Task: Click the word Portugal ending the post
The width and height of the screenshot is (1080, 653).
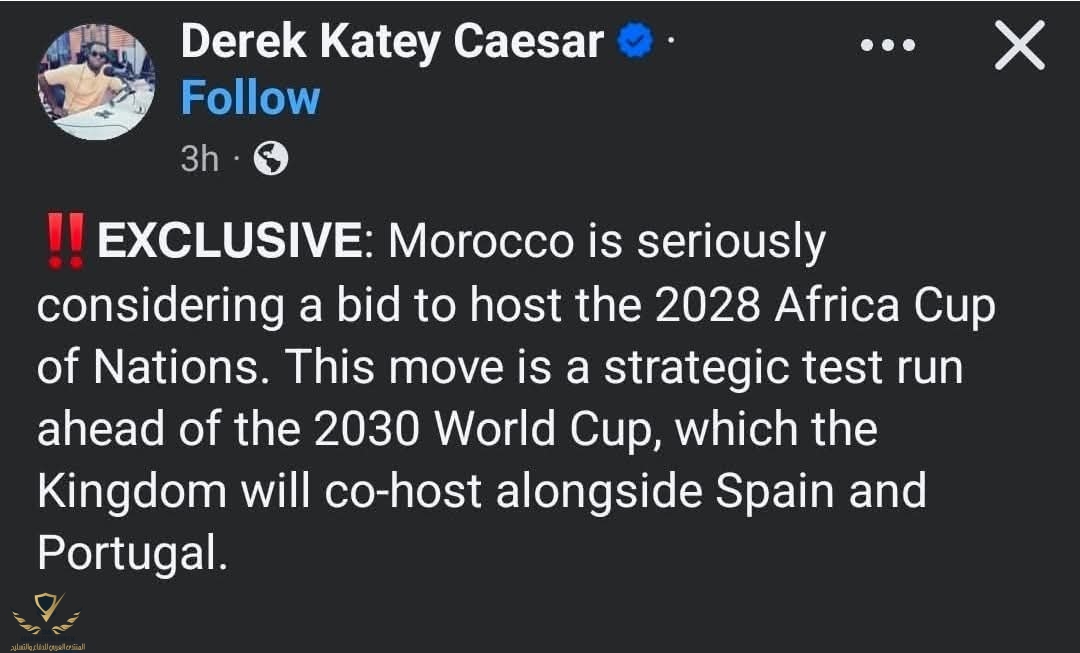Action: click(126, 553)
